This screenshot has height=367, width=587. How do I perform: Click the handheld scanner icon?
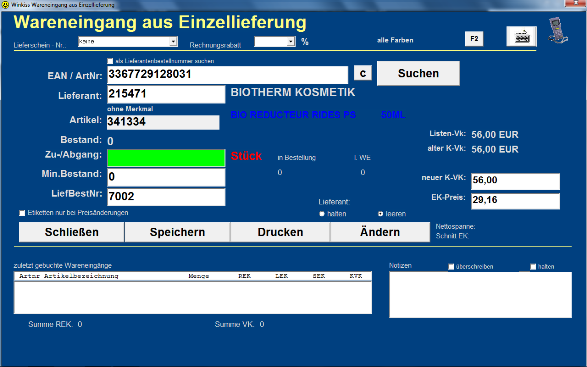[558, 30]
